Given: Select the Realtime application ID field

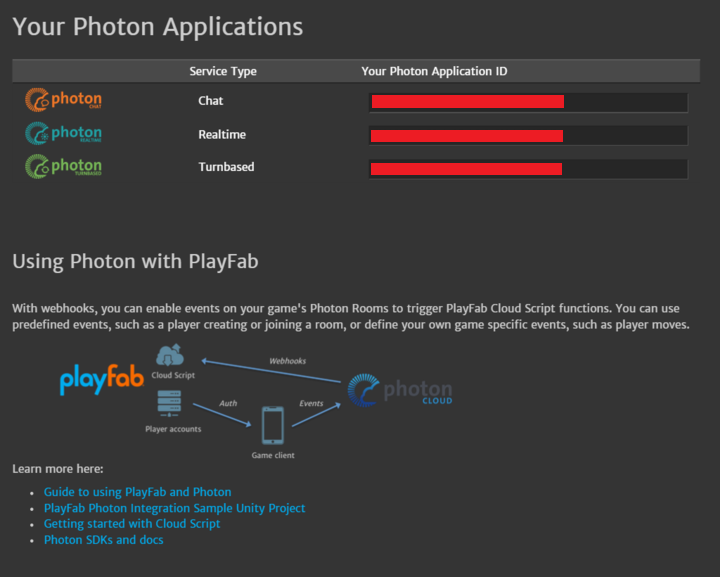Looking at the screenshot, I should click(x=528, y=135).
